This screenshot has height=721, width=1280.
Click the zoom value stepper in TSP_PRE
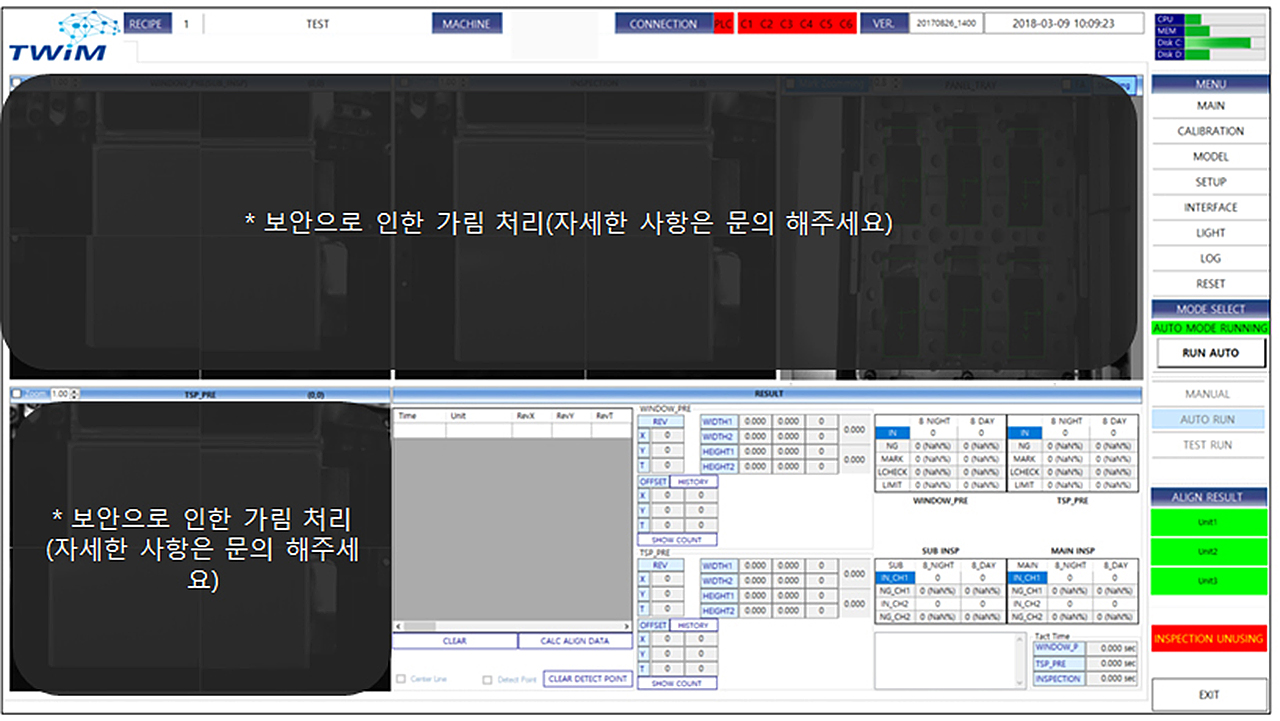[x=74, y=394]
